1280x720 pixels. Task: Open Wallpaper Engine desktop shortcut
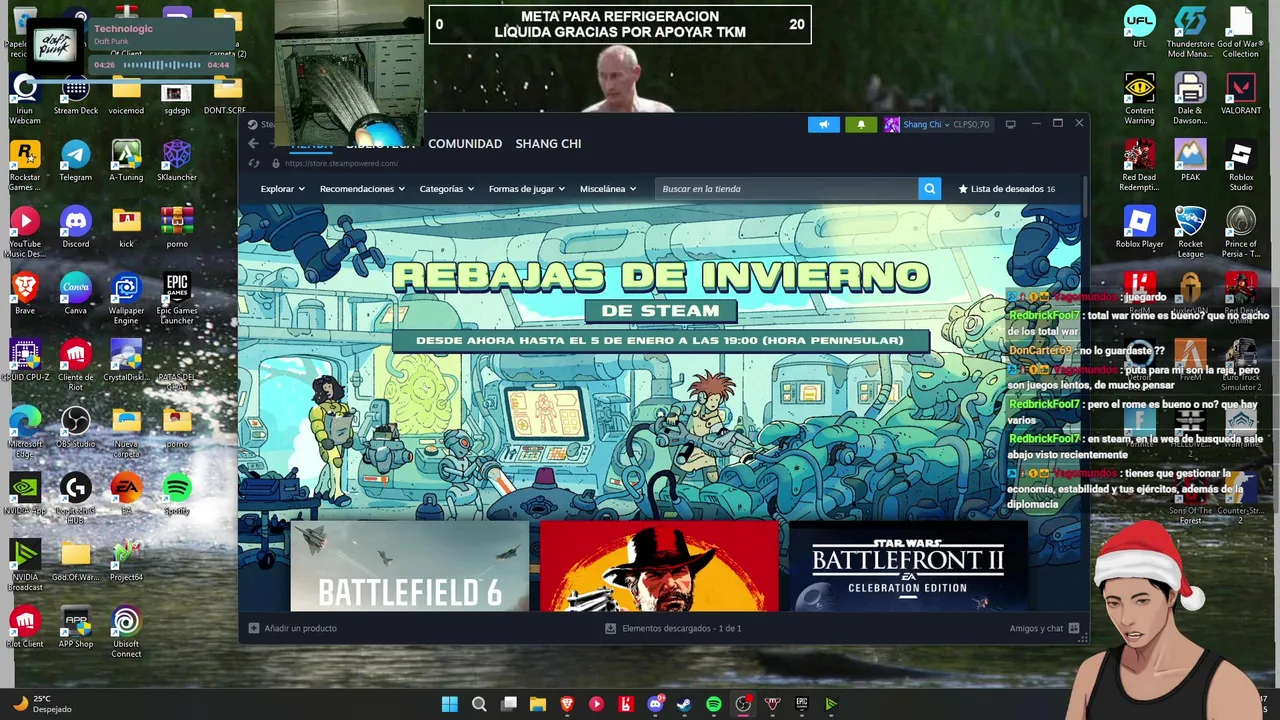click(126, 299)
